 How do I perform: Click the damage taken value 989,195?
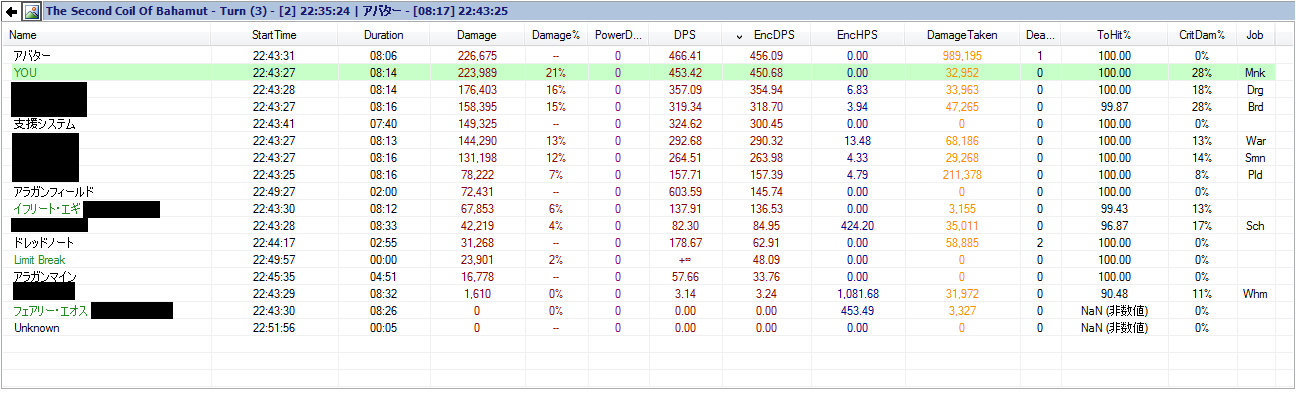(x=962, y=56)
